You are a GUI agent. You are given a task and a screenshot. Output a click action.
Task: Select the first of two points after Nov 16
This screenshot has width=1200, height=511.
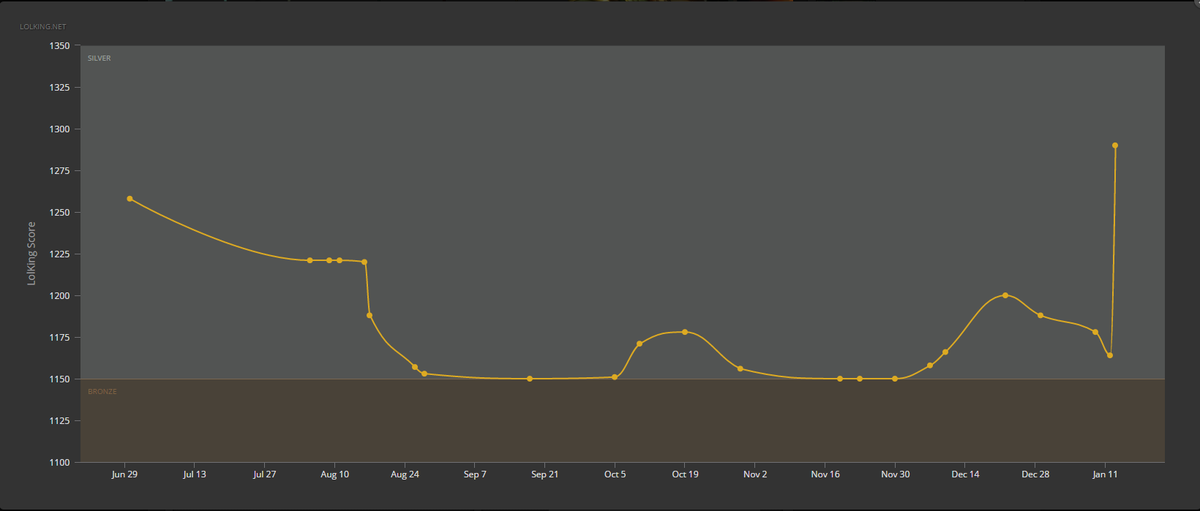840,379
